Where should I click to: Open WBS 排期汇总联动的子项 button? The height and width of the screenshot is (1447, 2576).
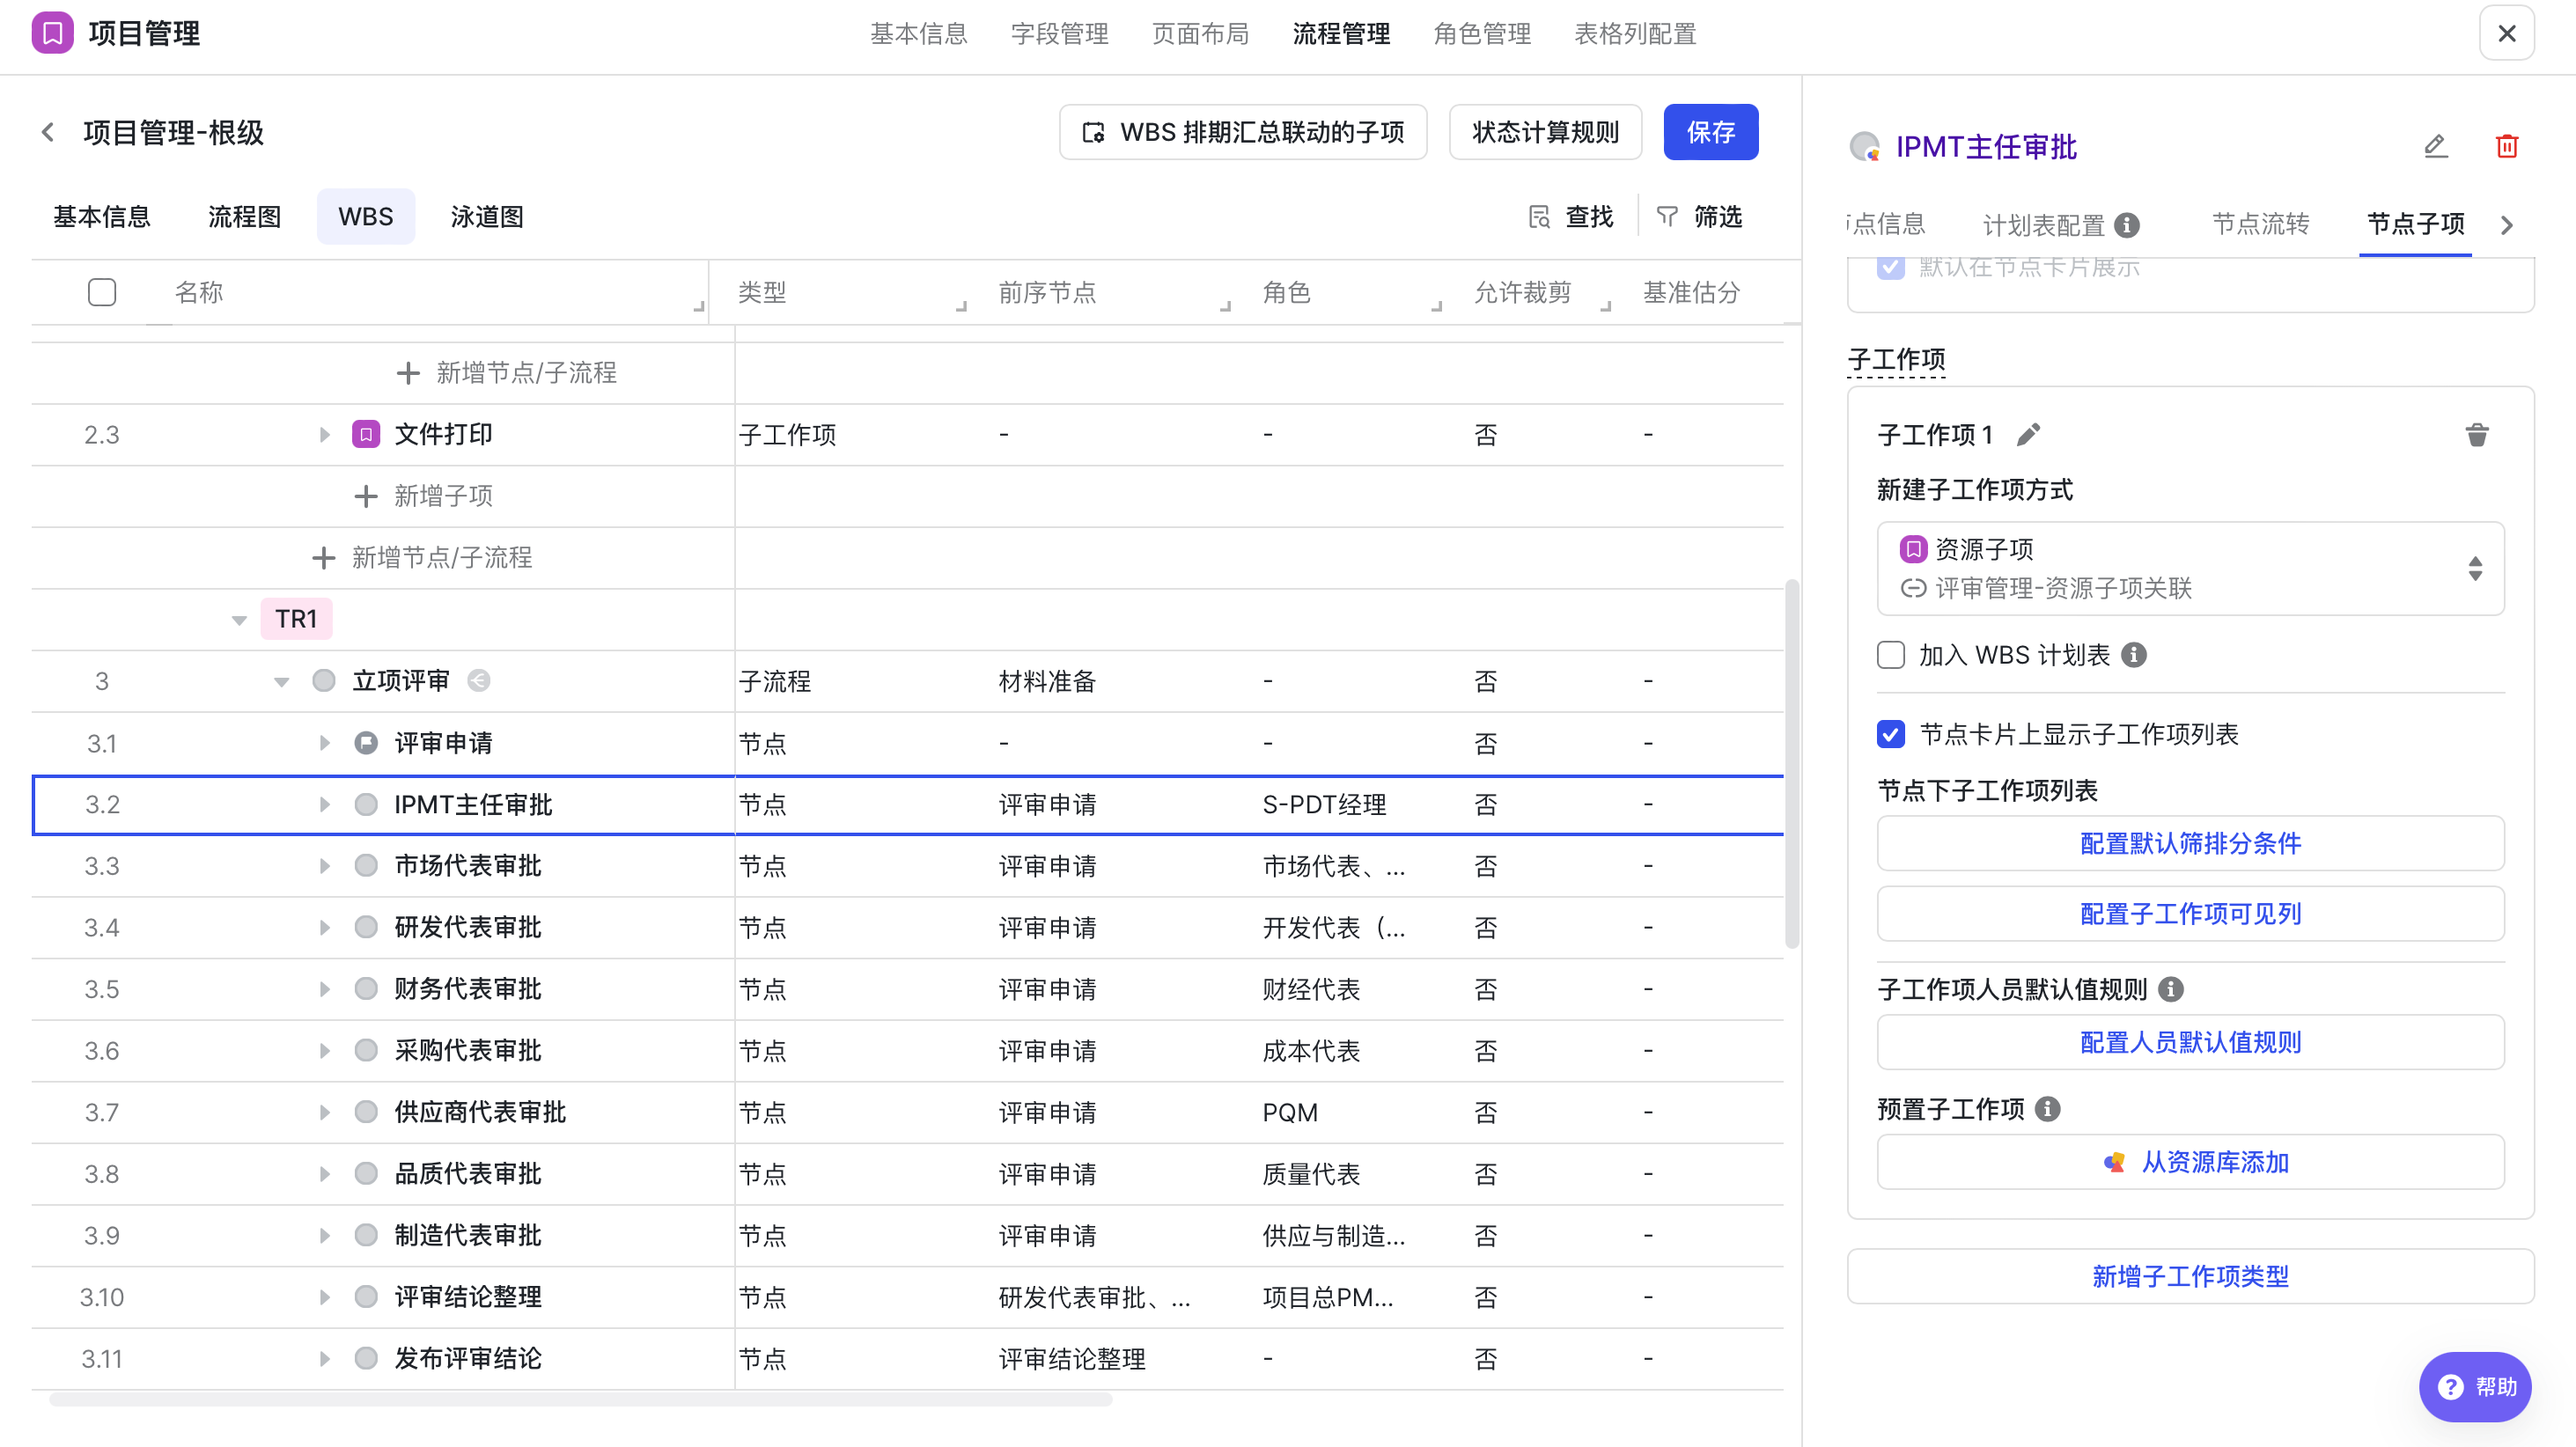tap(1243, 132)
